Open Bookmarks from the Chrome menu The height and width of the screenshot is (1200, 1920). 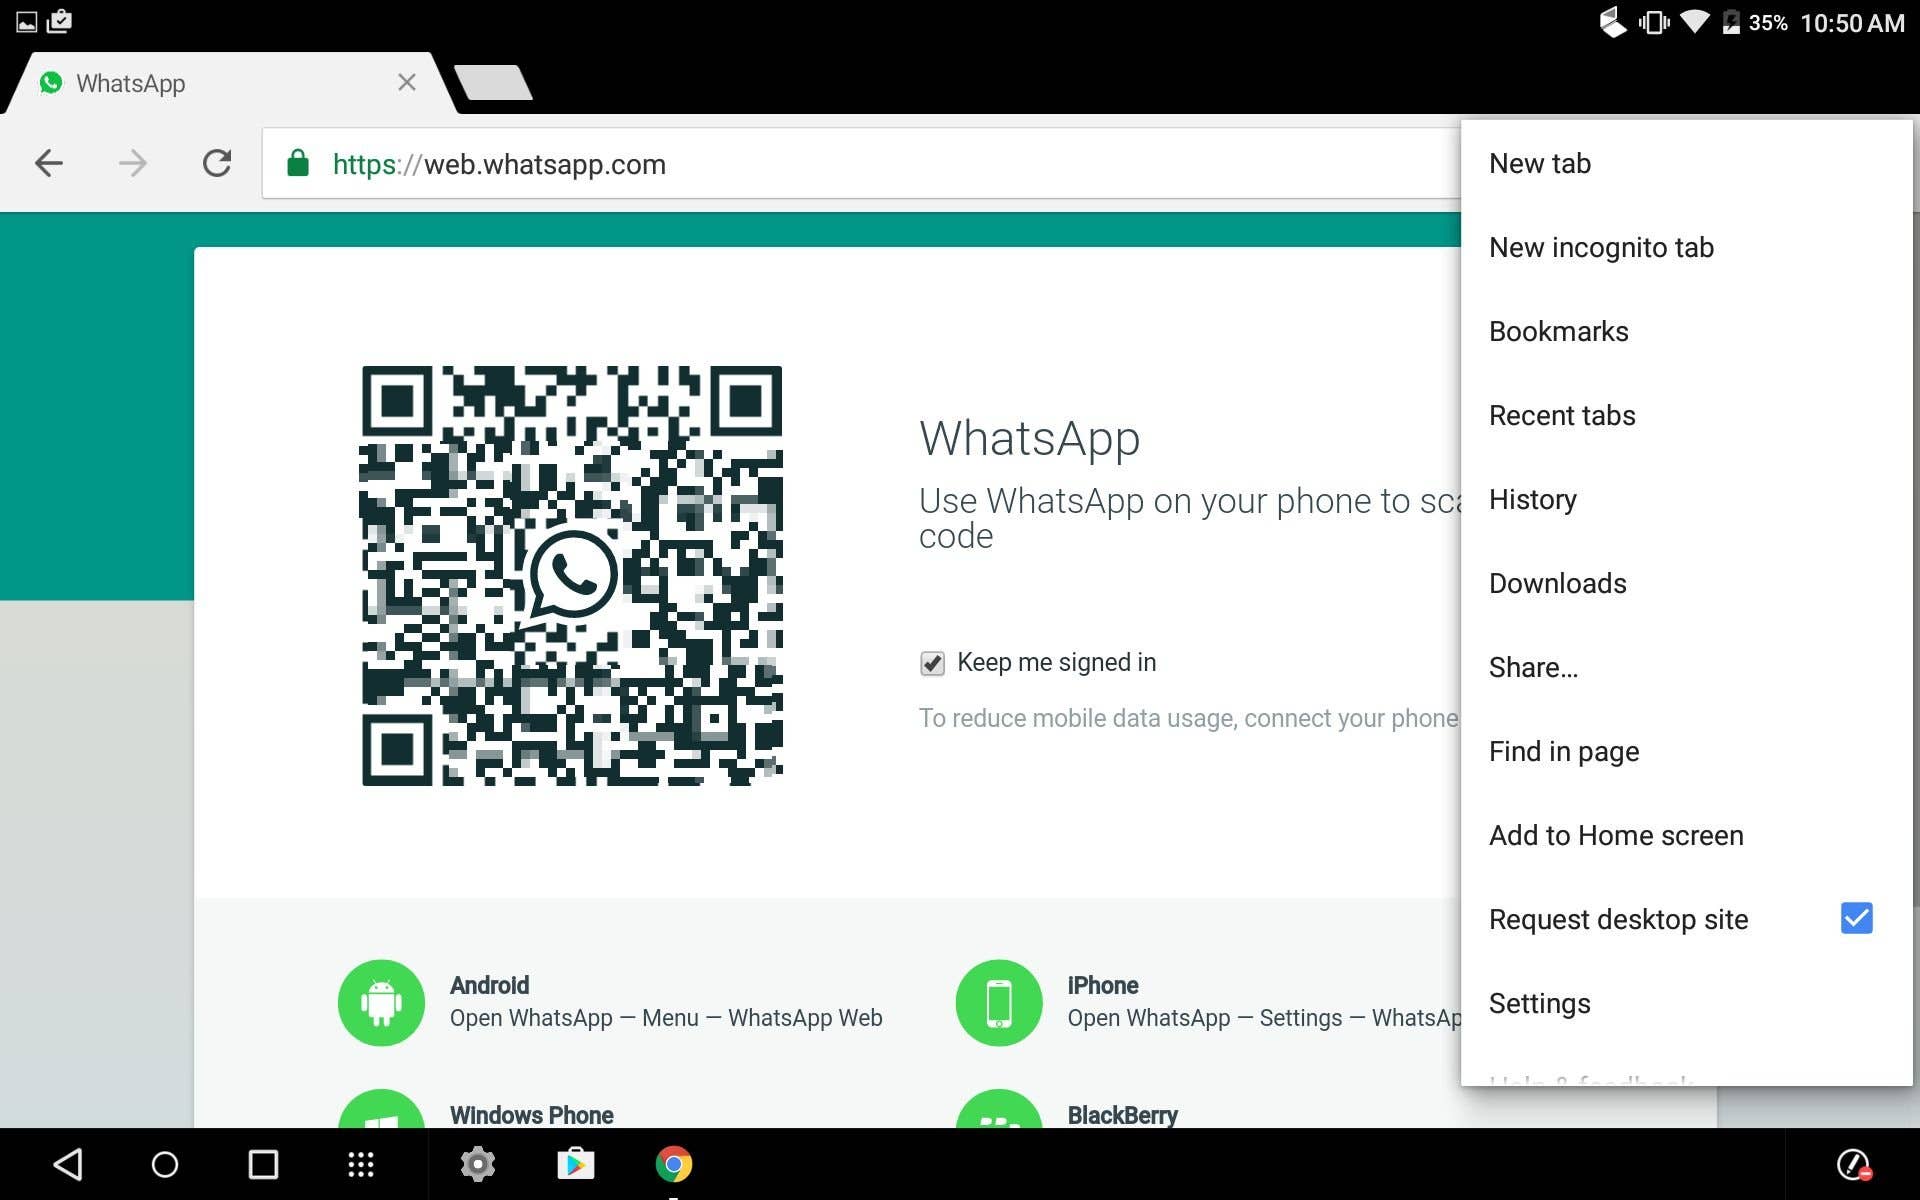pos(1558,331)
